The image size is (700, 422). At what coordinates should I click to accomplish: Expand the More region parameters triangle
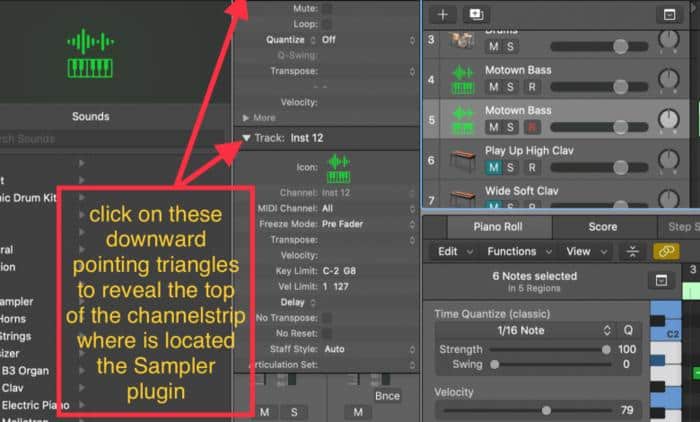point(246,118)
